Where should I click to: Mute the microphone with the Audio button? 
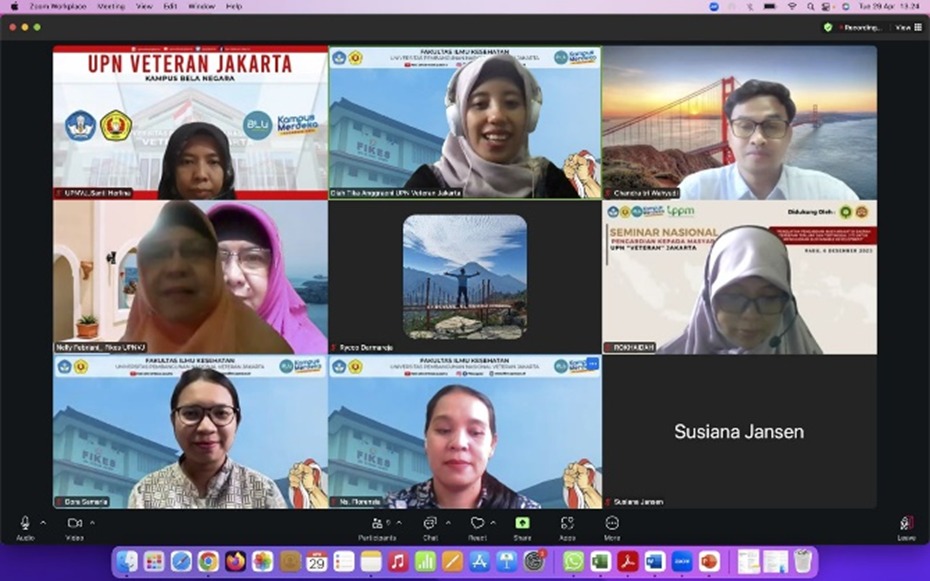point(25,524)
